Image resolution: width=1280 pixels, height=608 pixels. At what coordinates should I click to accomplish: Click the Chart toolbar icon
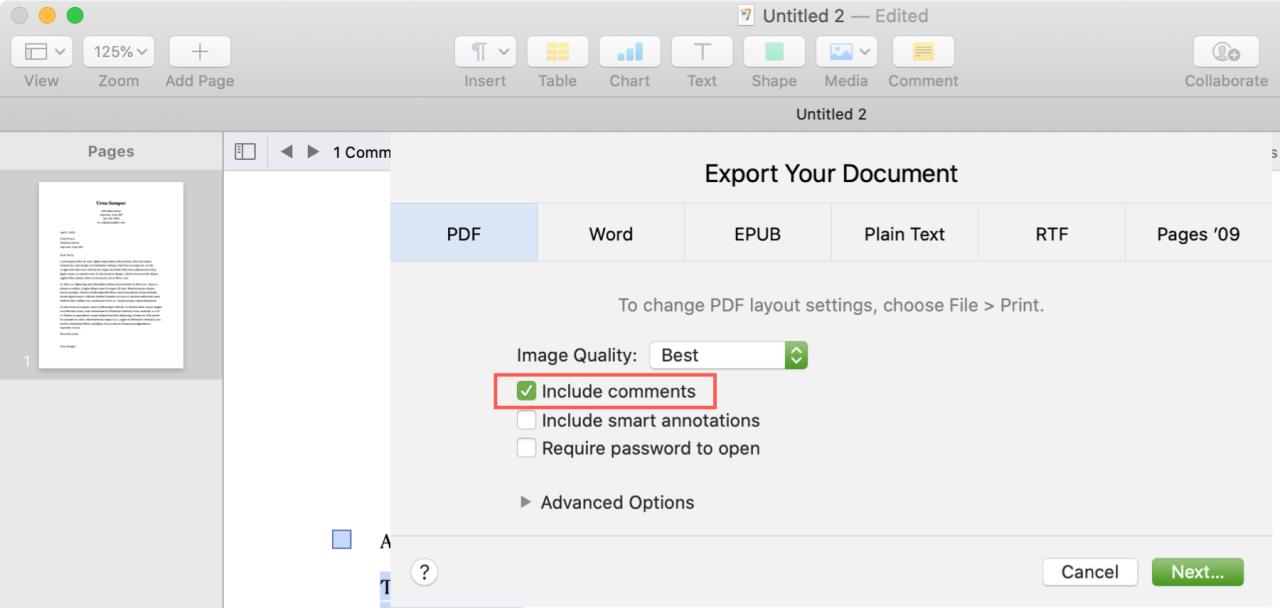pyautogui.click(x=629, y=51)
